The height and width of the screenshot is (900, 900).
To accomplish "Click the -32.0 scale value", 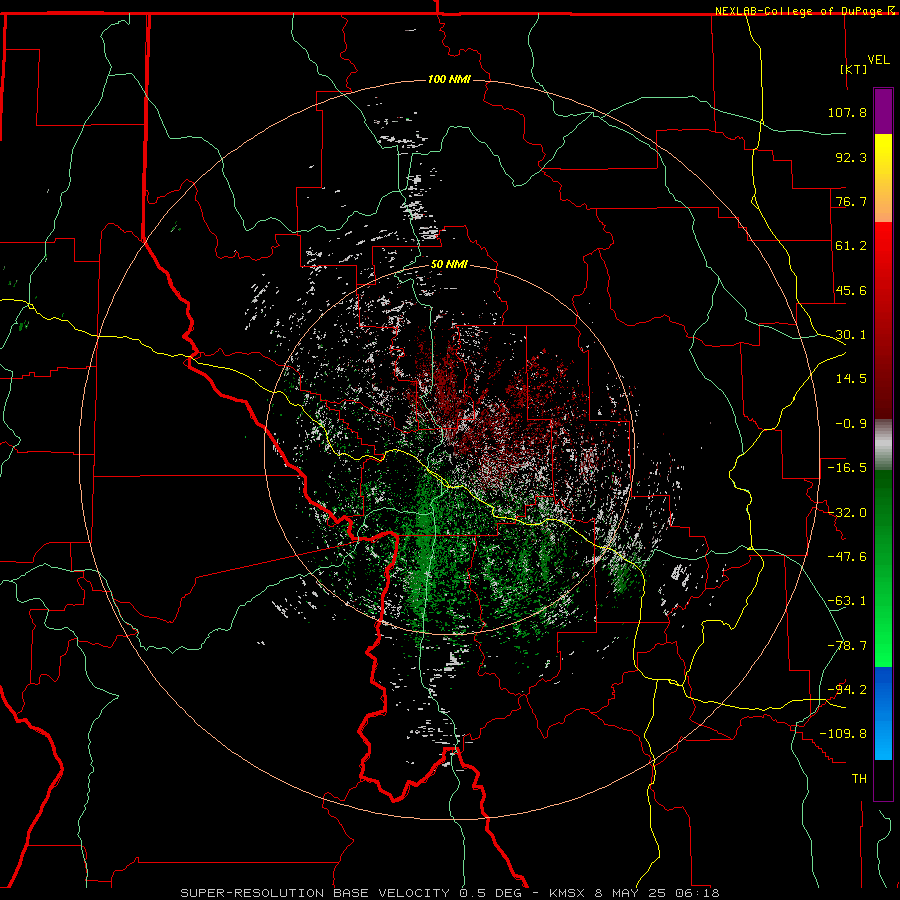I will (x=847, y=513).
